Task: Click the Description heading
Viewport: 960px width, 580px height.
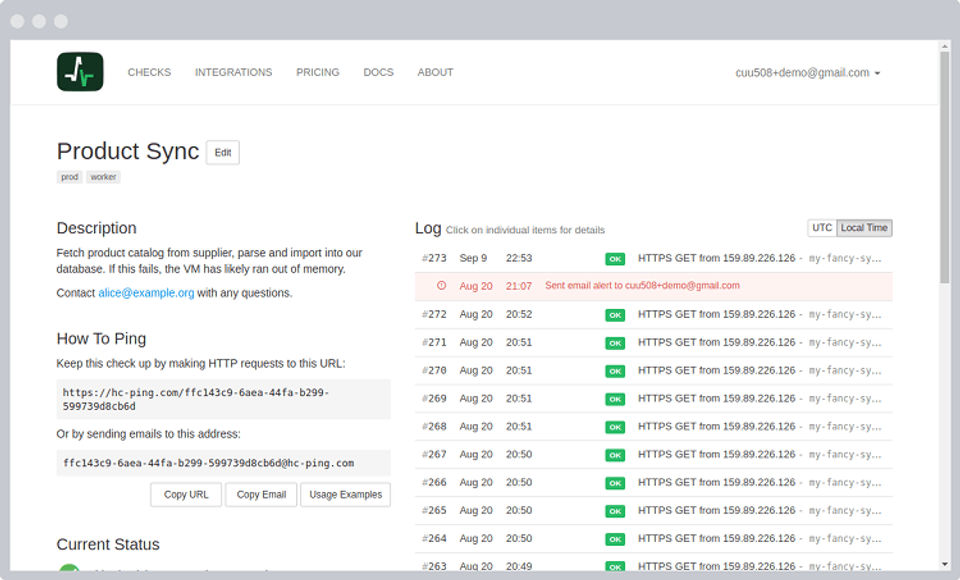Action: coord(96,228)
